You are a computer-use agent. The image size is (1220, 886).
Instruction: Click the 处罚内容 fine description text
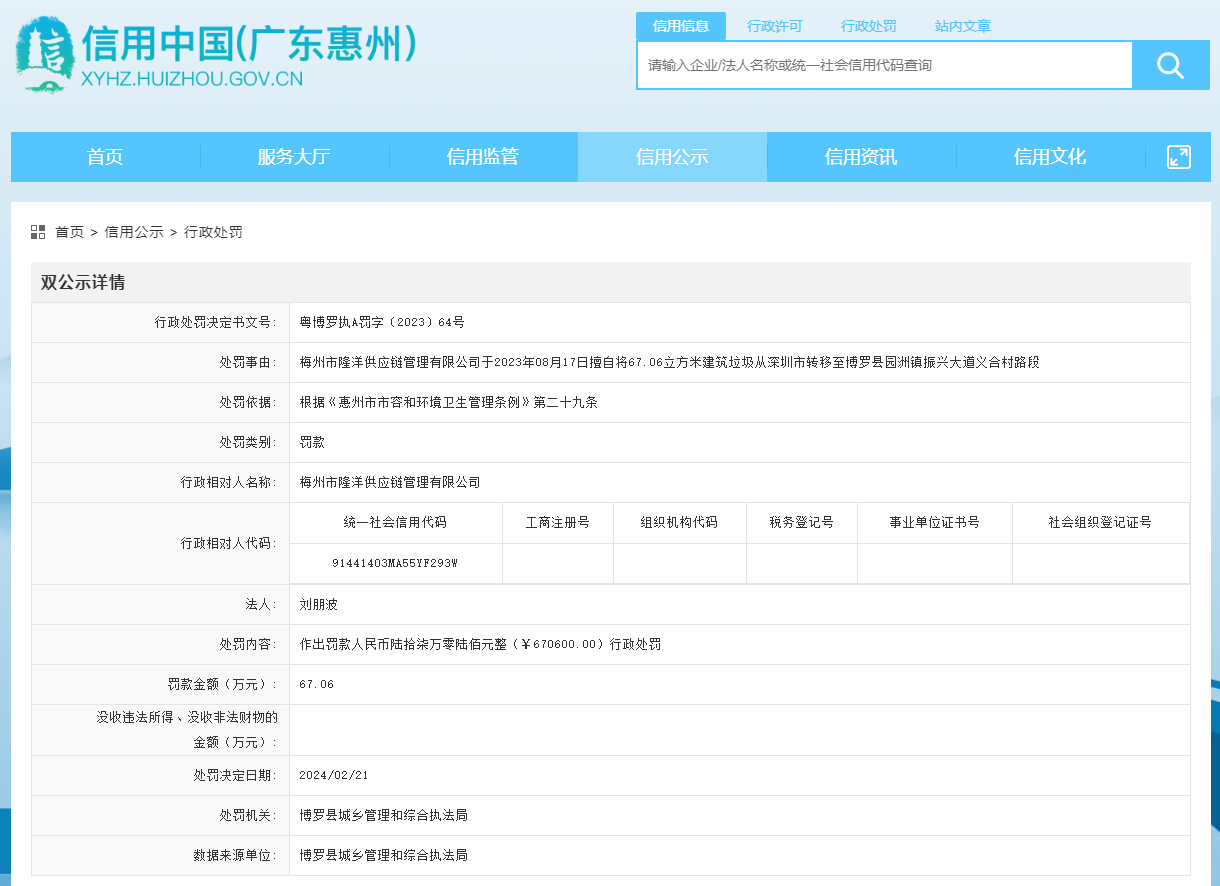tap(480, 644)
